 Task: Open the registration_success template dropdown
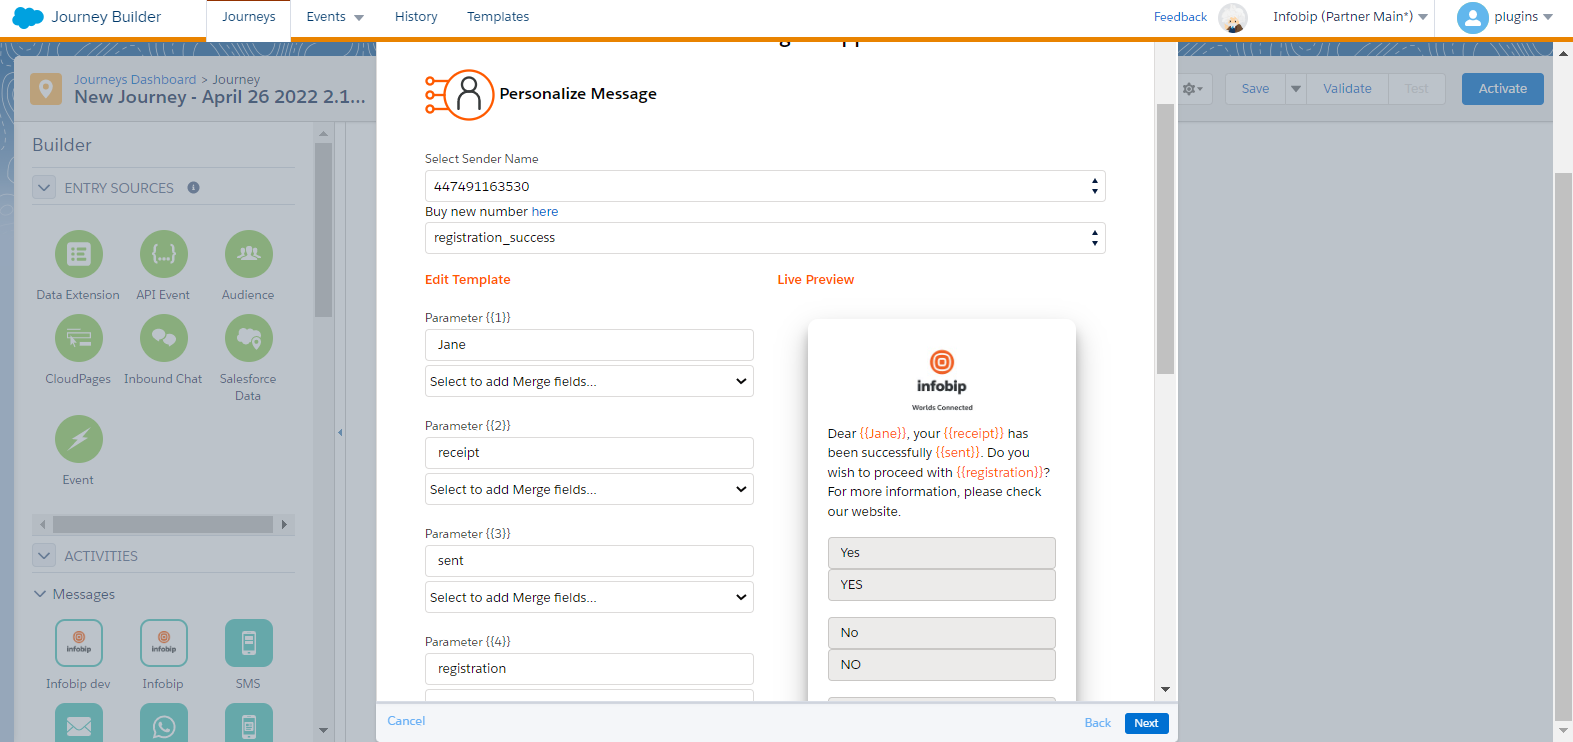[764, 238]
